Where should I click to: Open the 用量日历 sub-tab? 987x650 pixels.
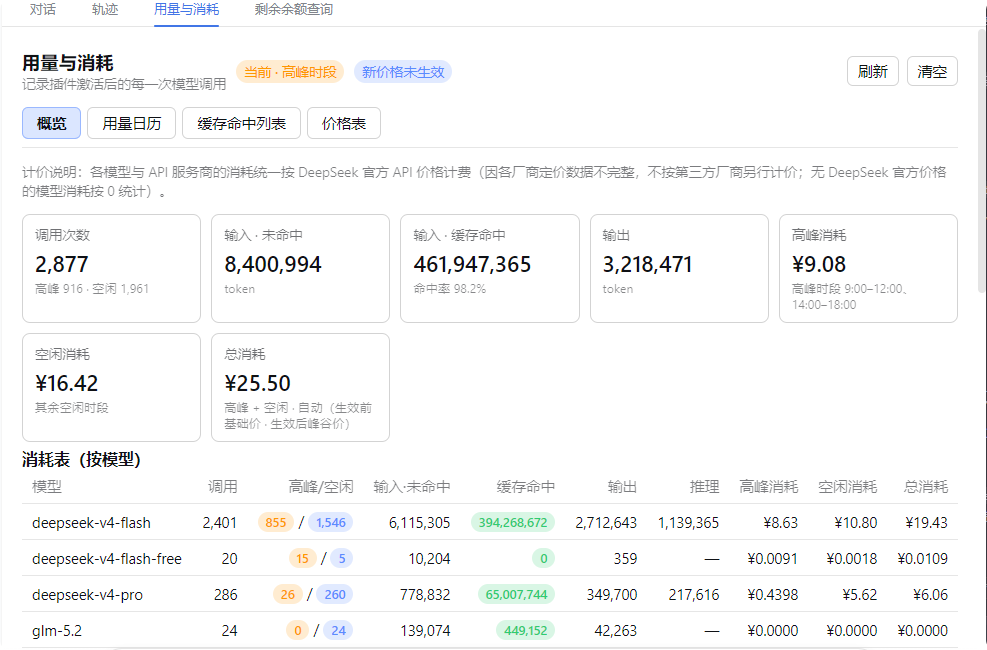[x=132, y=123]
